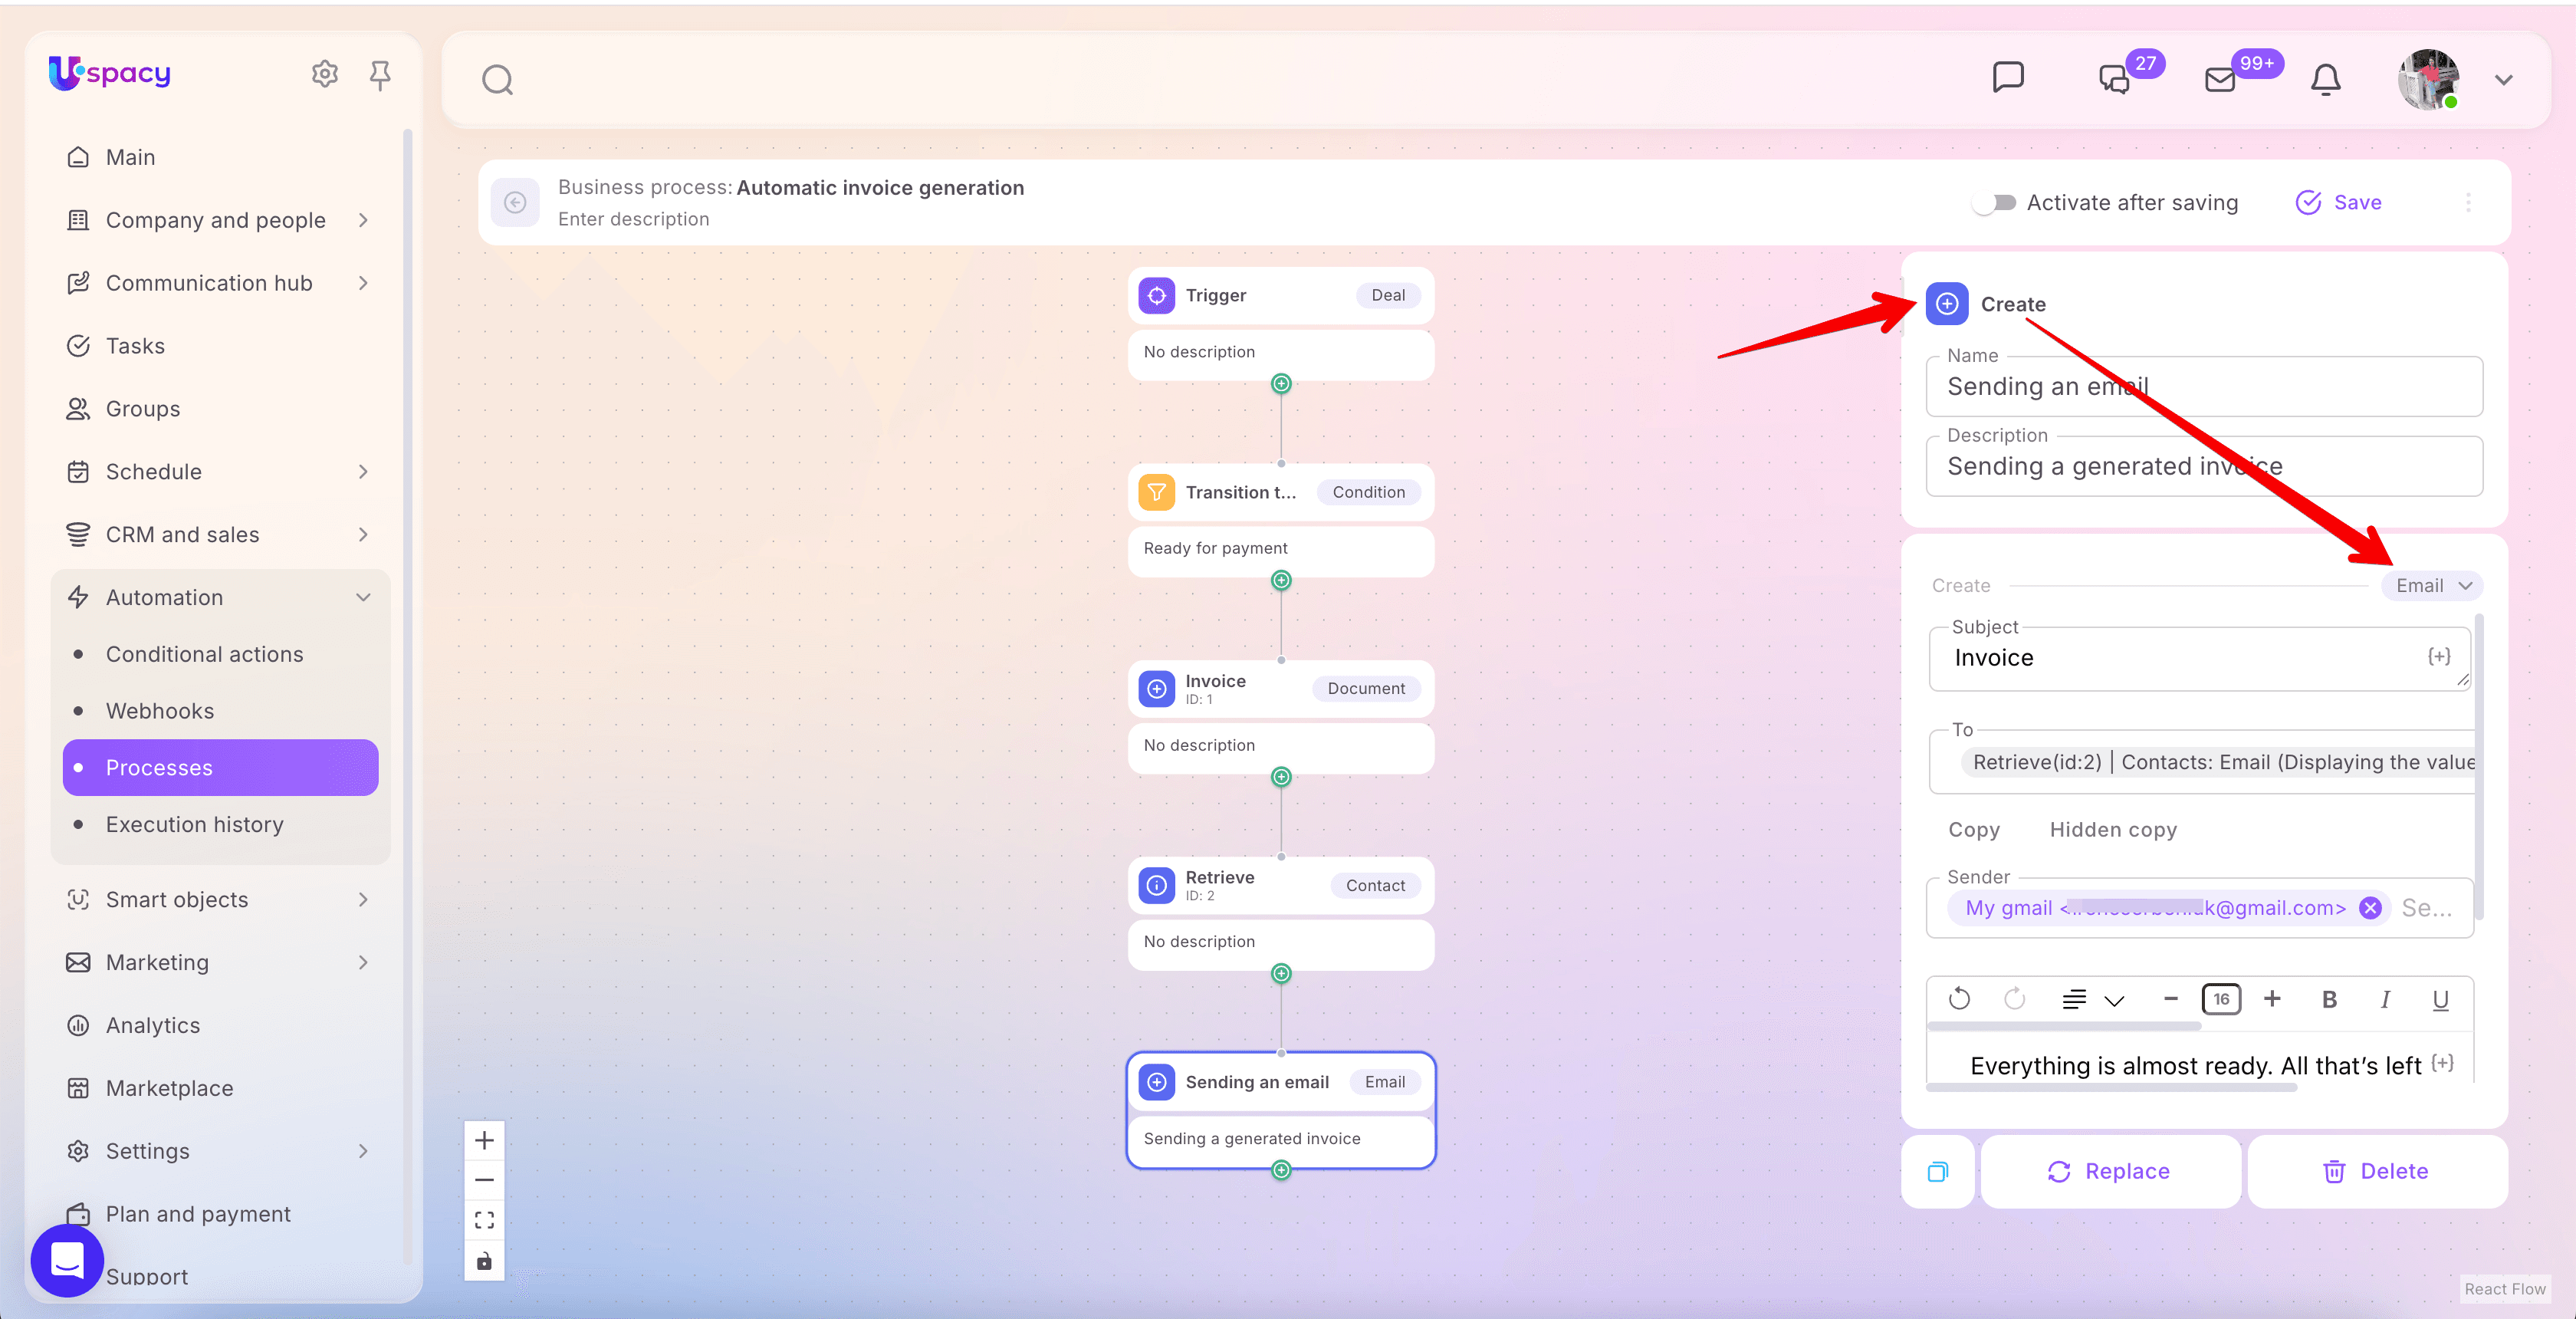
Task: Fit view on the flow canvas
Action: 484,1220
